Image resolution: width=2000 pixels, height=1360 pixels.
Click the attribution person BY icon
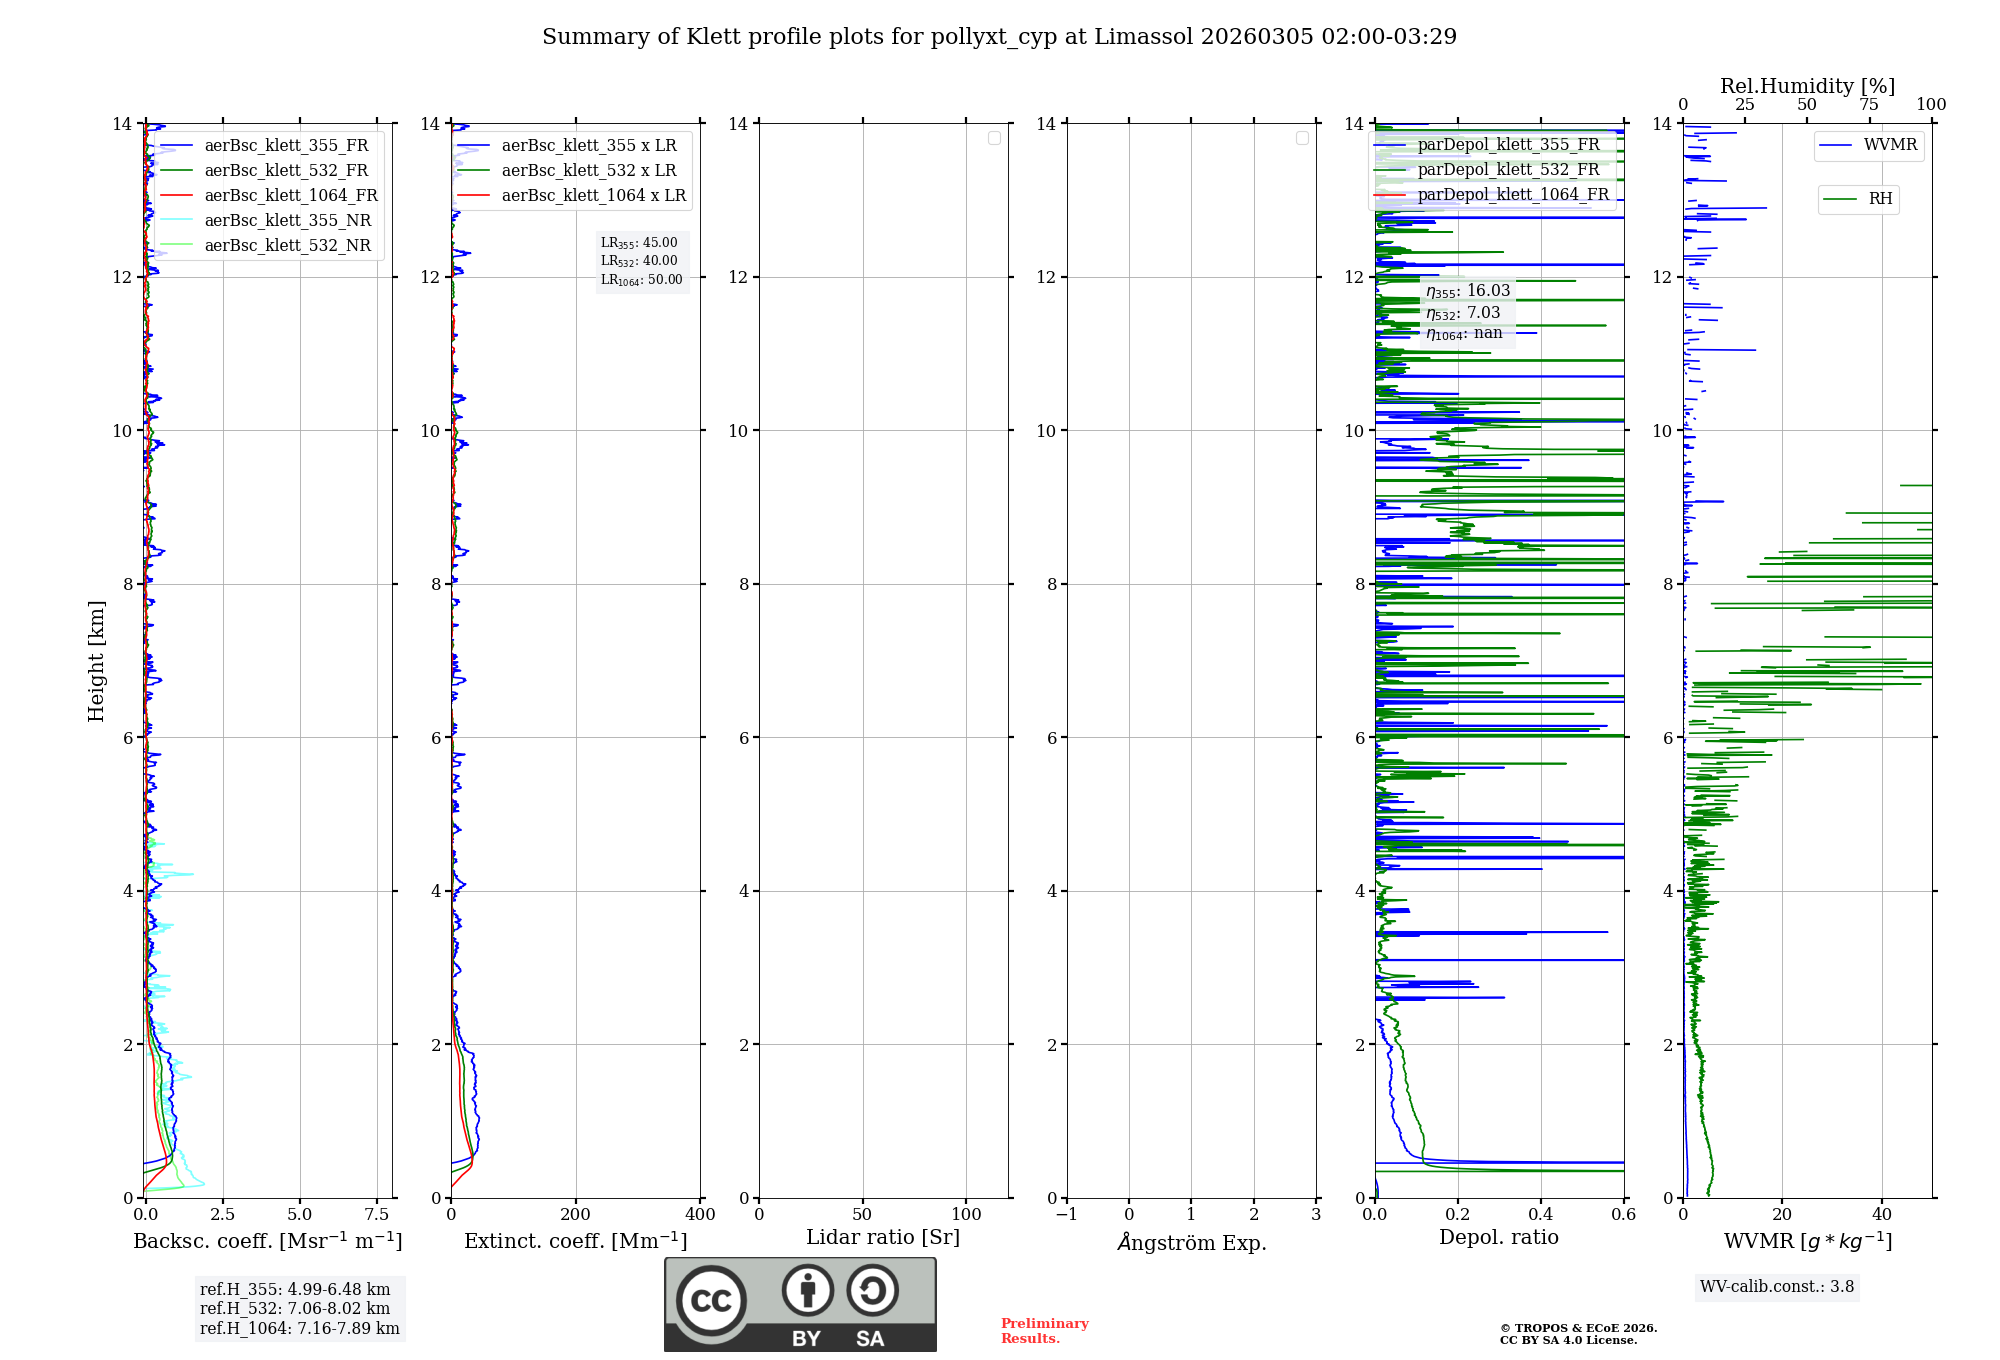click(807, 1290)
